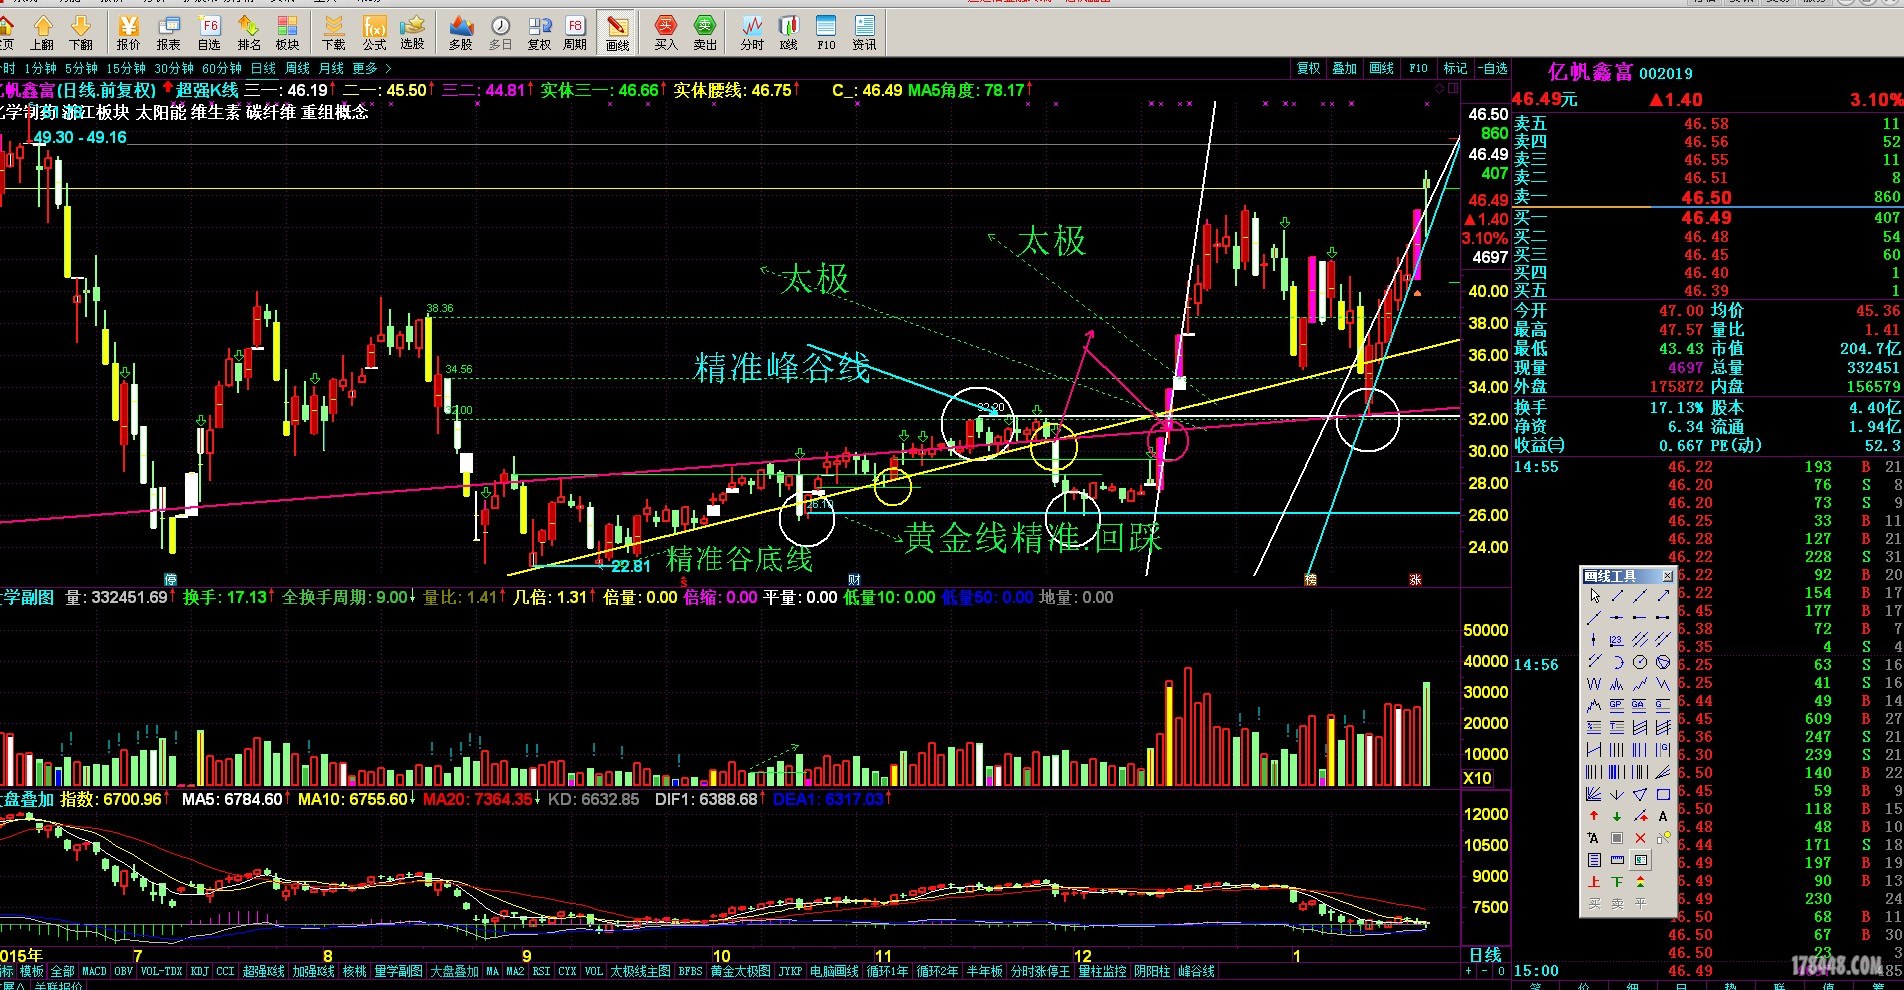Open the F10 company info icon
Screen dimensions: 1904x990
click(x=826, y=33)
